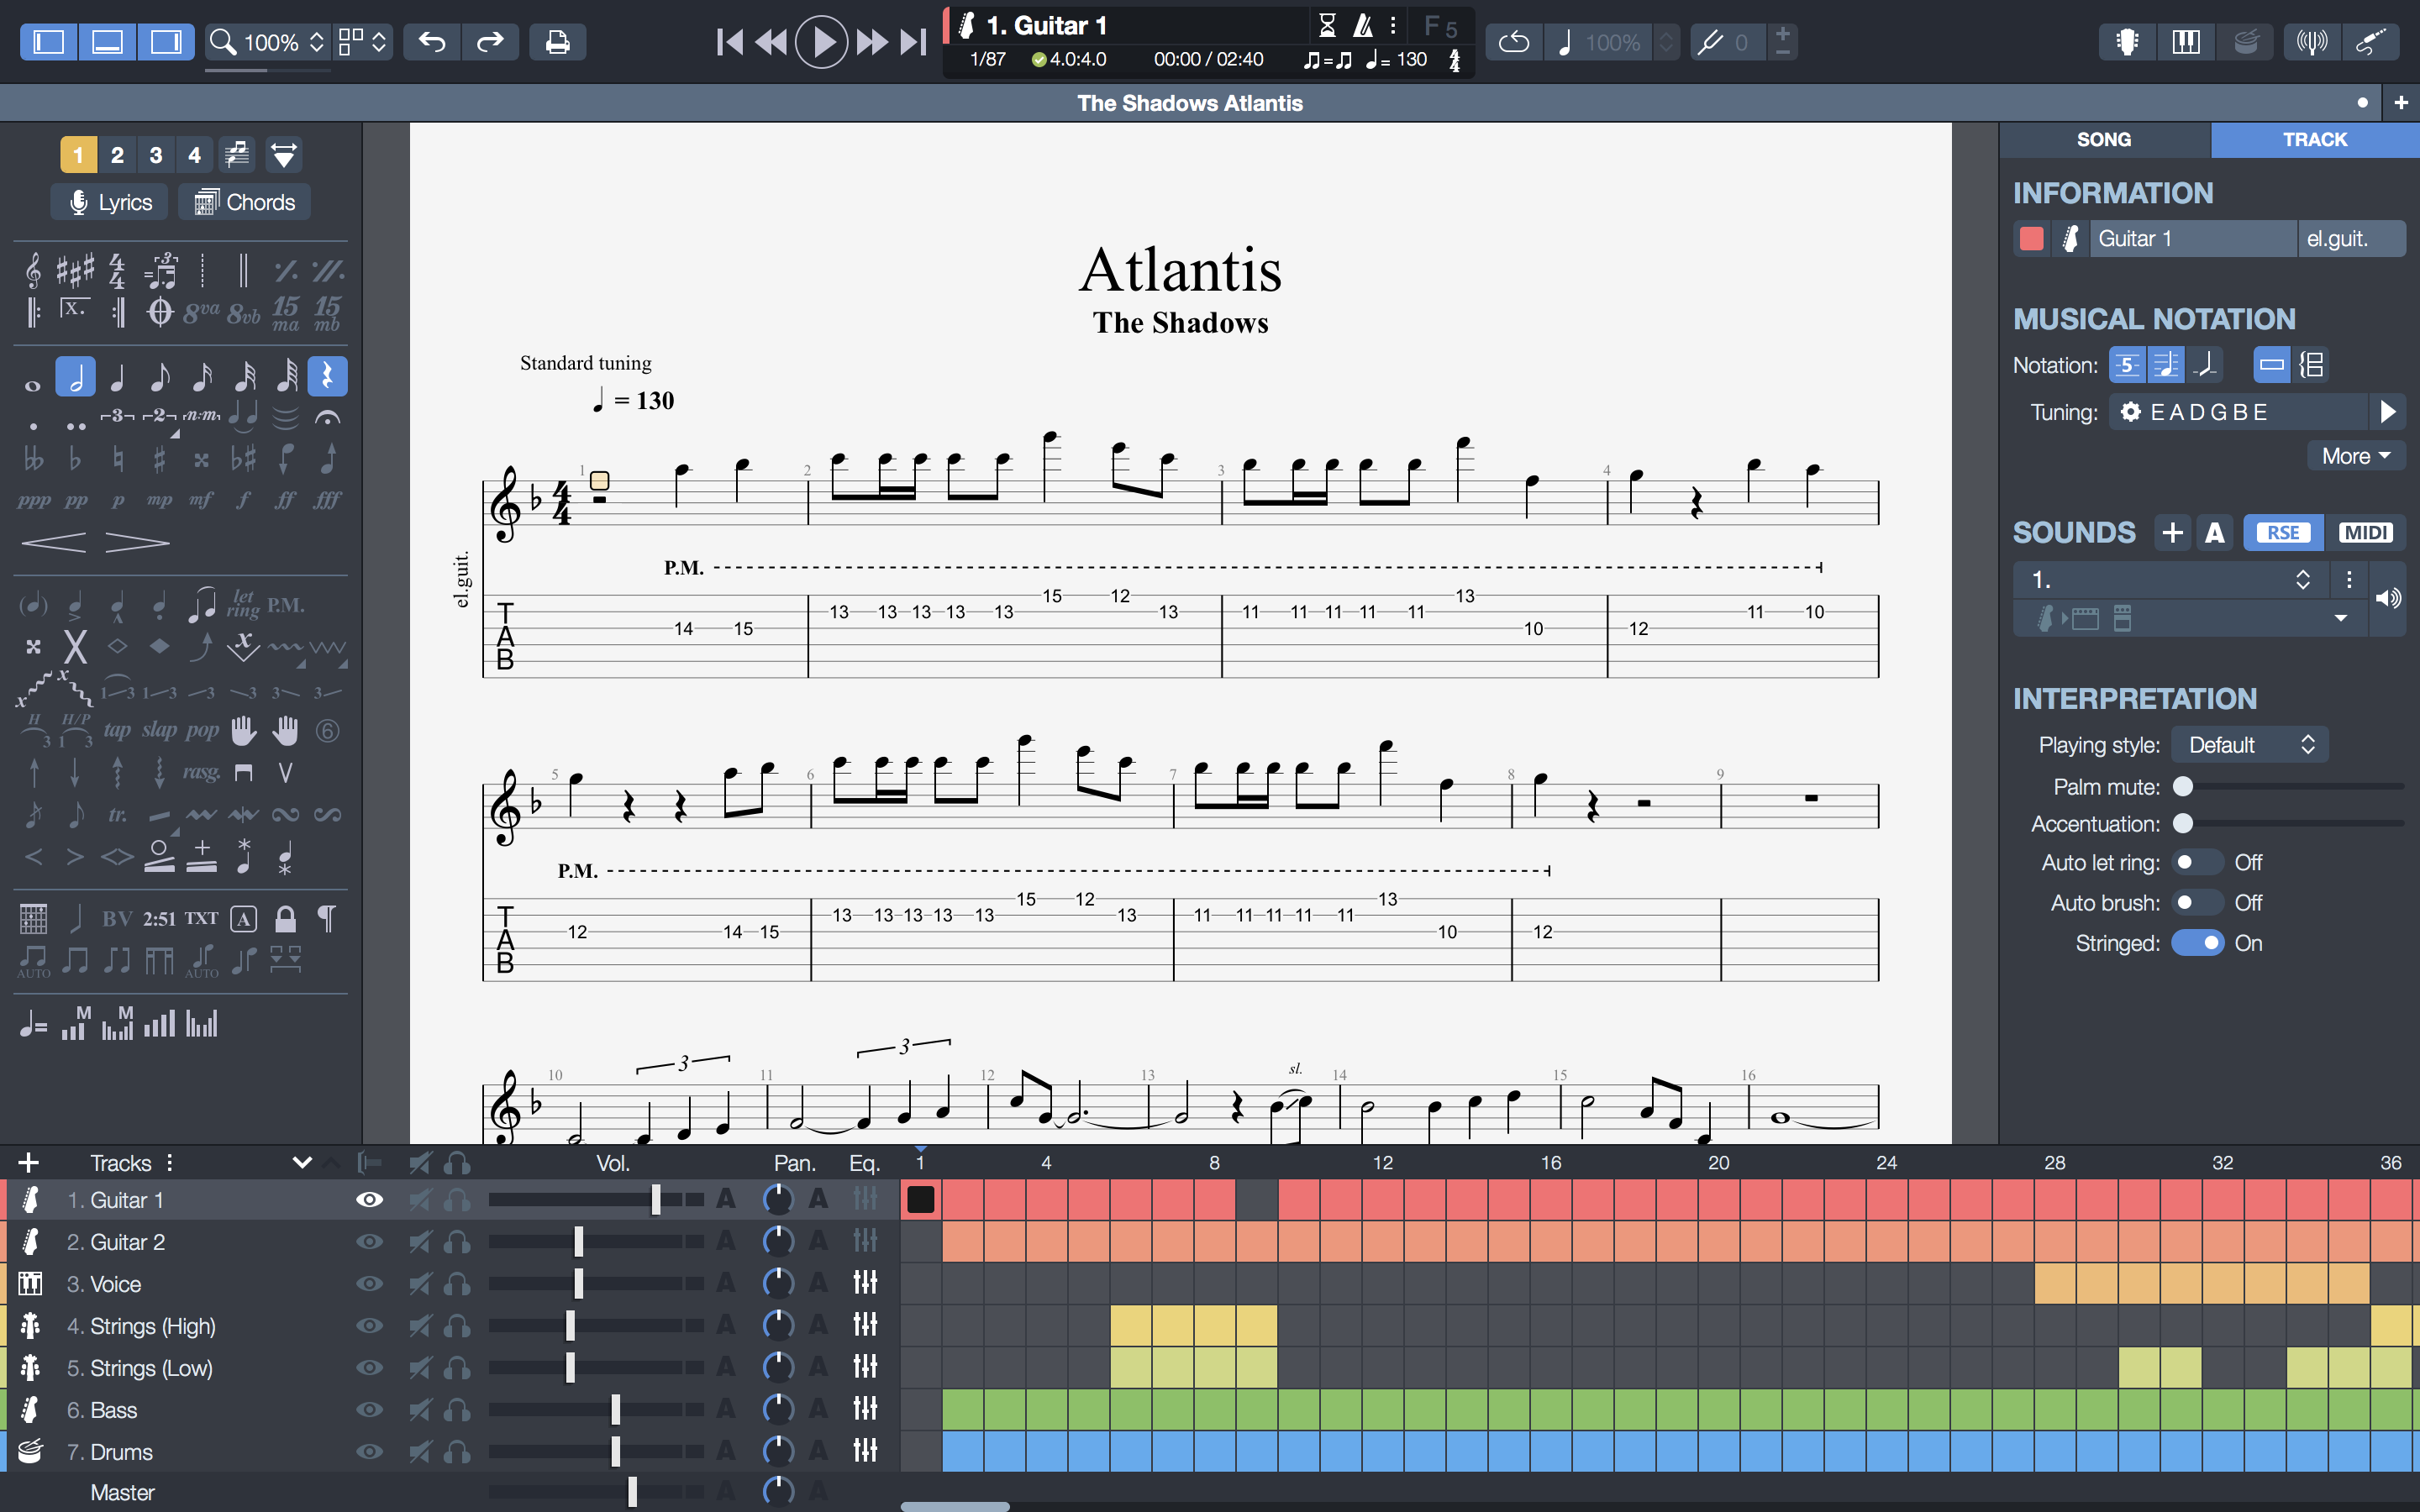Viewport: 2420px width, 1512px height.
Task: Show the Guitar 2 track via eye icon
Action: [369, 1242]
